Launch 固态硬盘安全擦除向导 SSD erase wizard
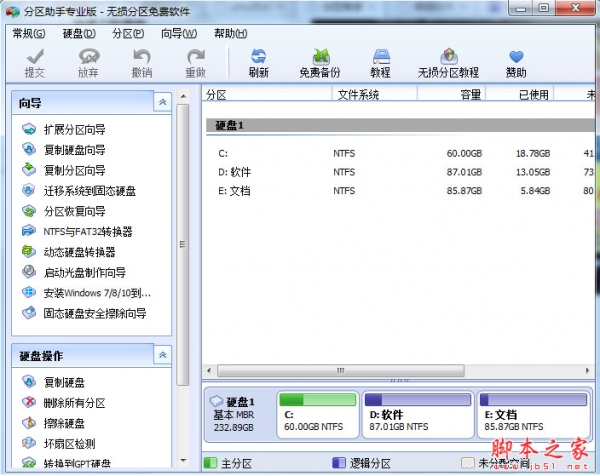 coord(84,313)
